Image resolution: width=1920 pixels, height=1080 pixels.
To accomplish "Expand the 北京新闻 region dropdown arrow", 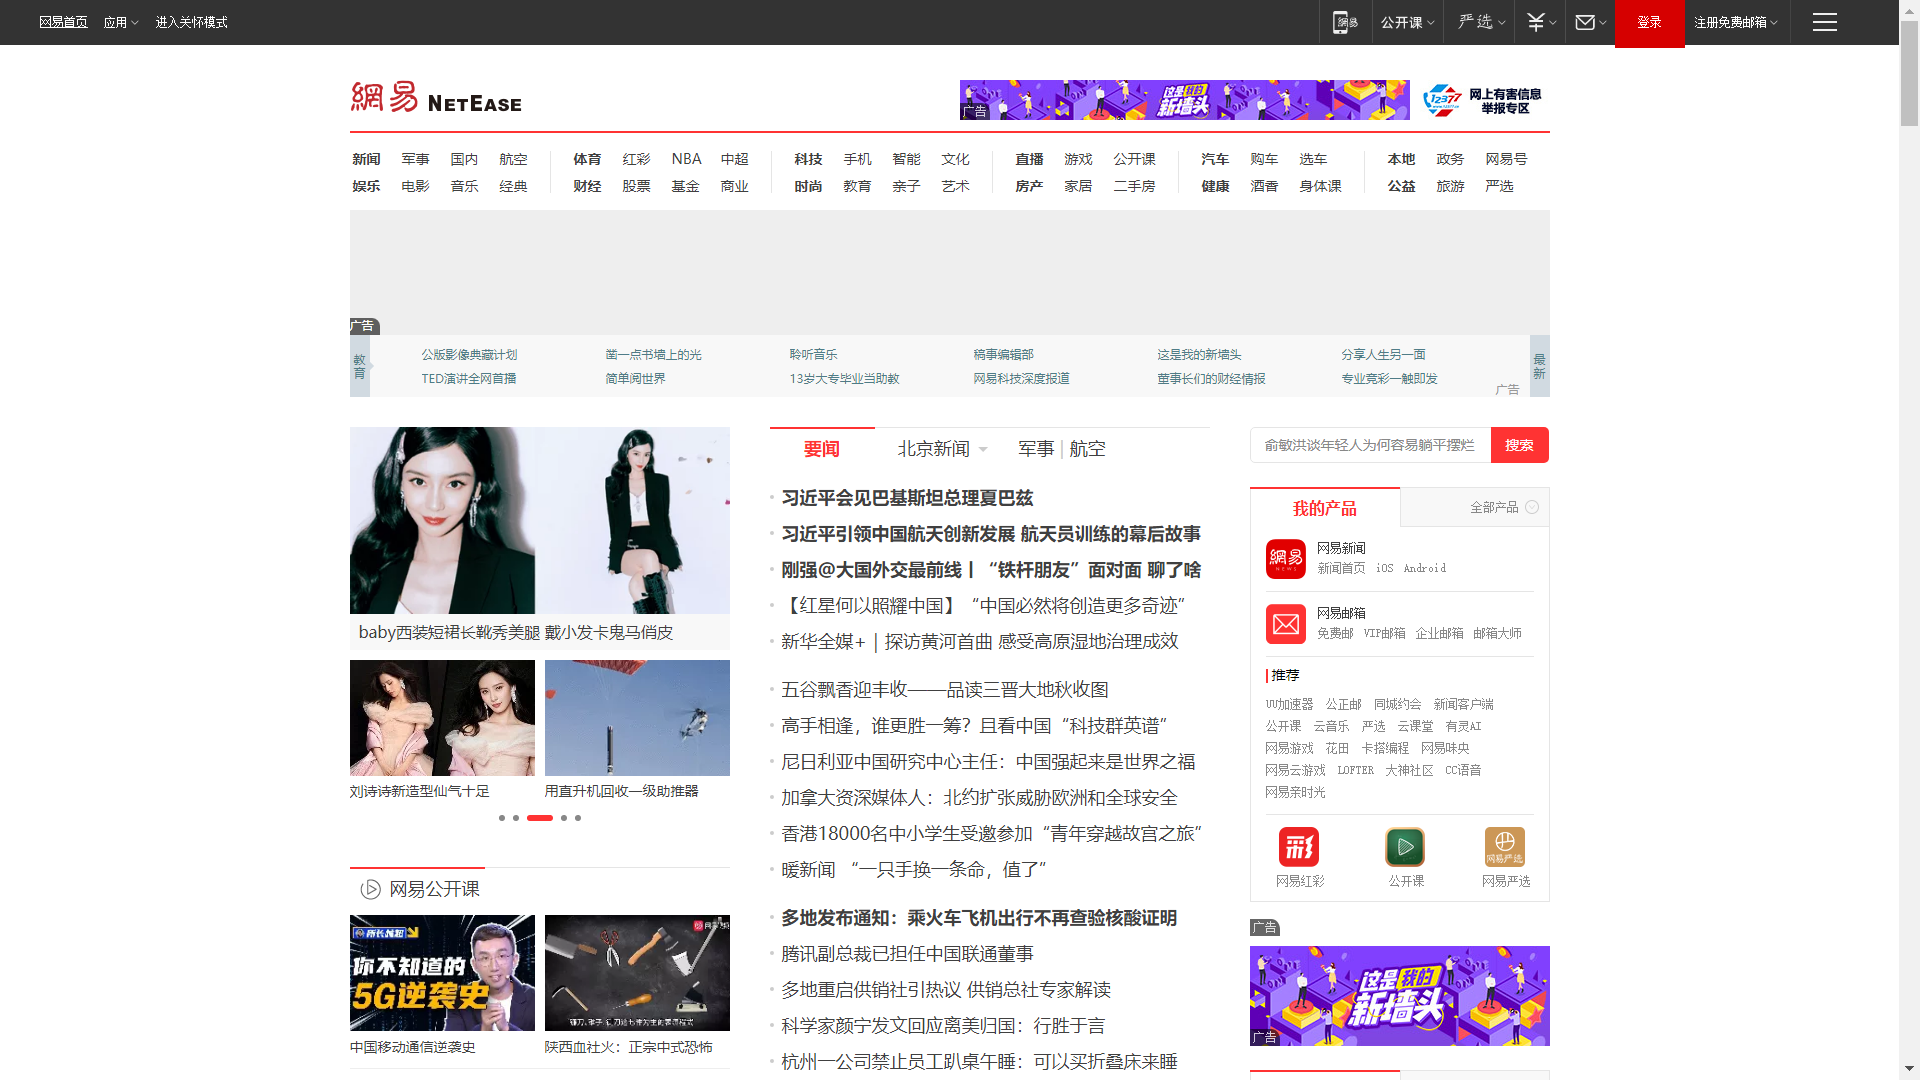I will (x=983, y=450).
